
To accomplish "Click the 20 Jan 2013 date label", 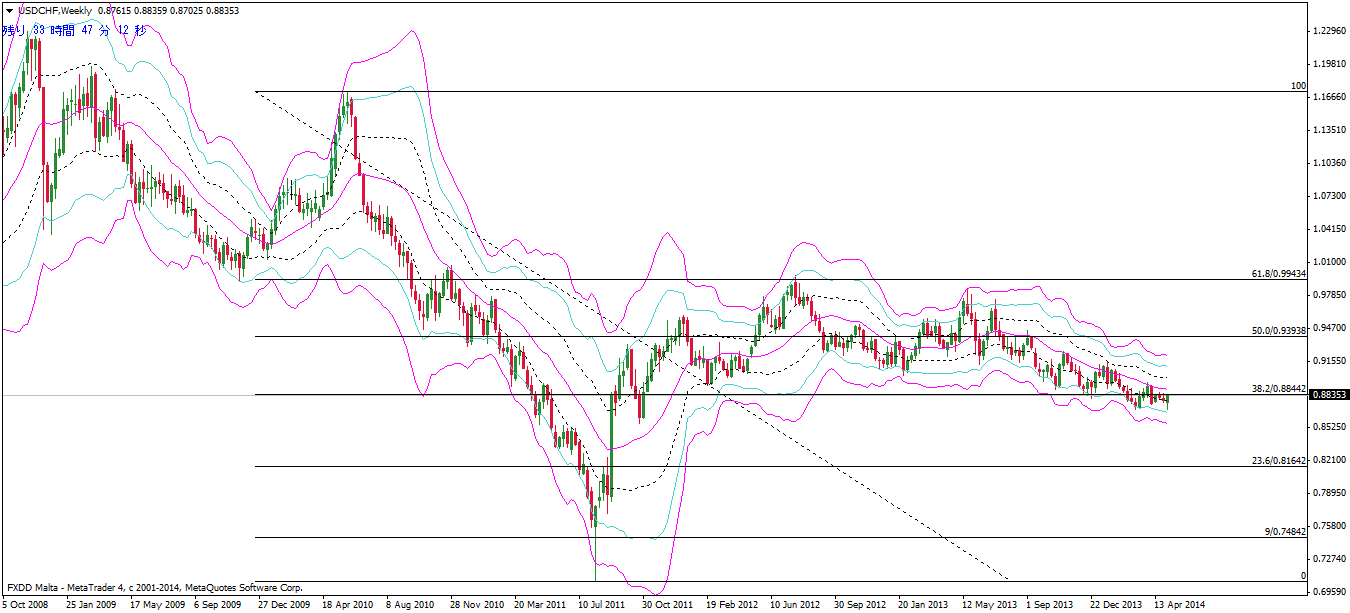I will tap(924, 605).
